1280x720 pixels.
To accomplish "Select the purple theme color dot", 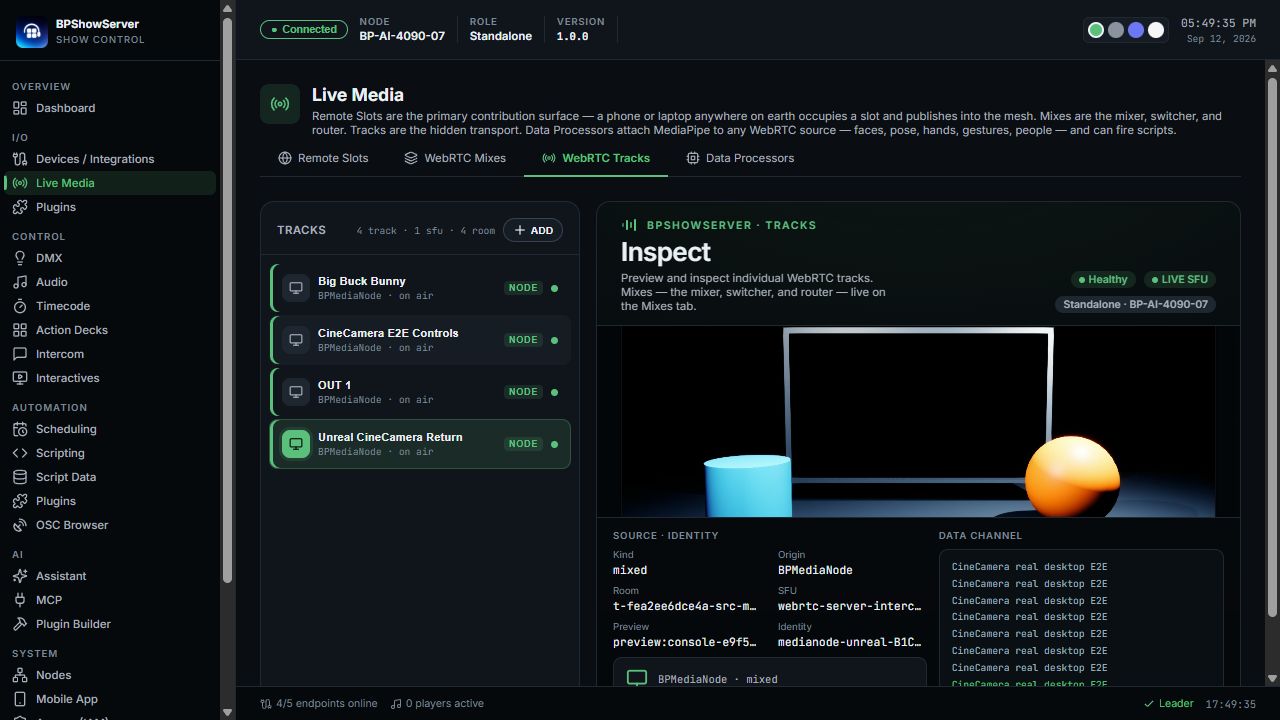I will coord(1136,30).
